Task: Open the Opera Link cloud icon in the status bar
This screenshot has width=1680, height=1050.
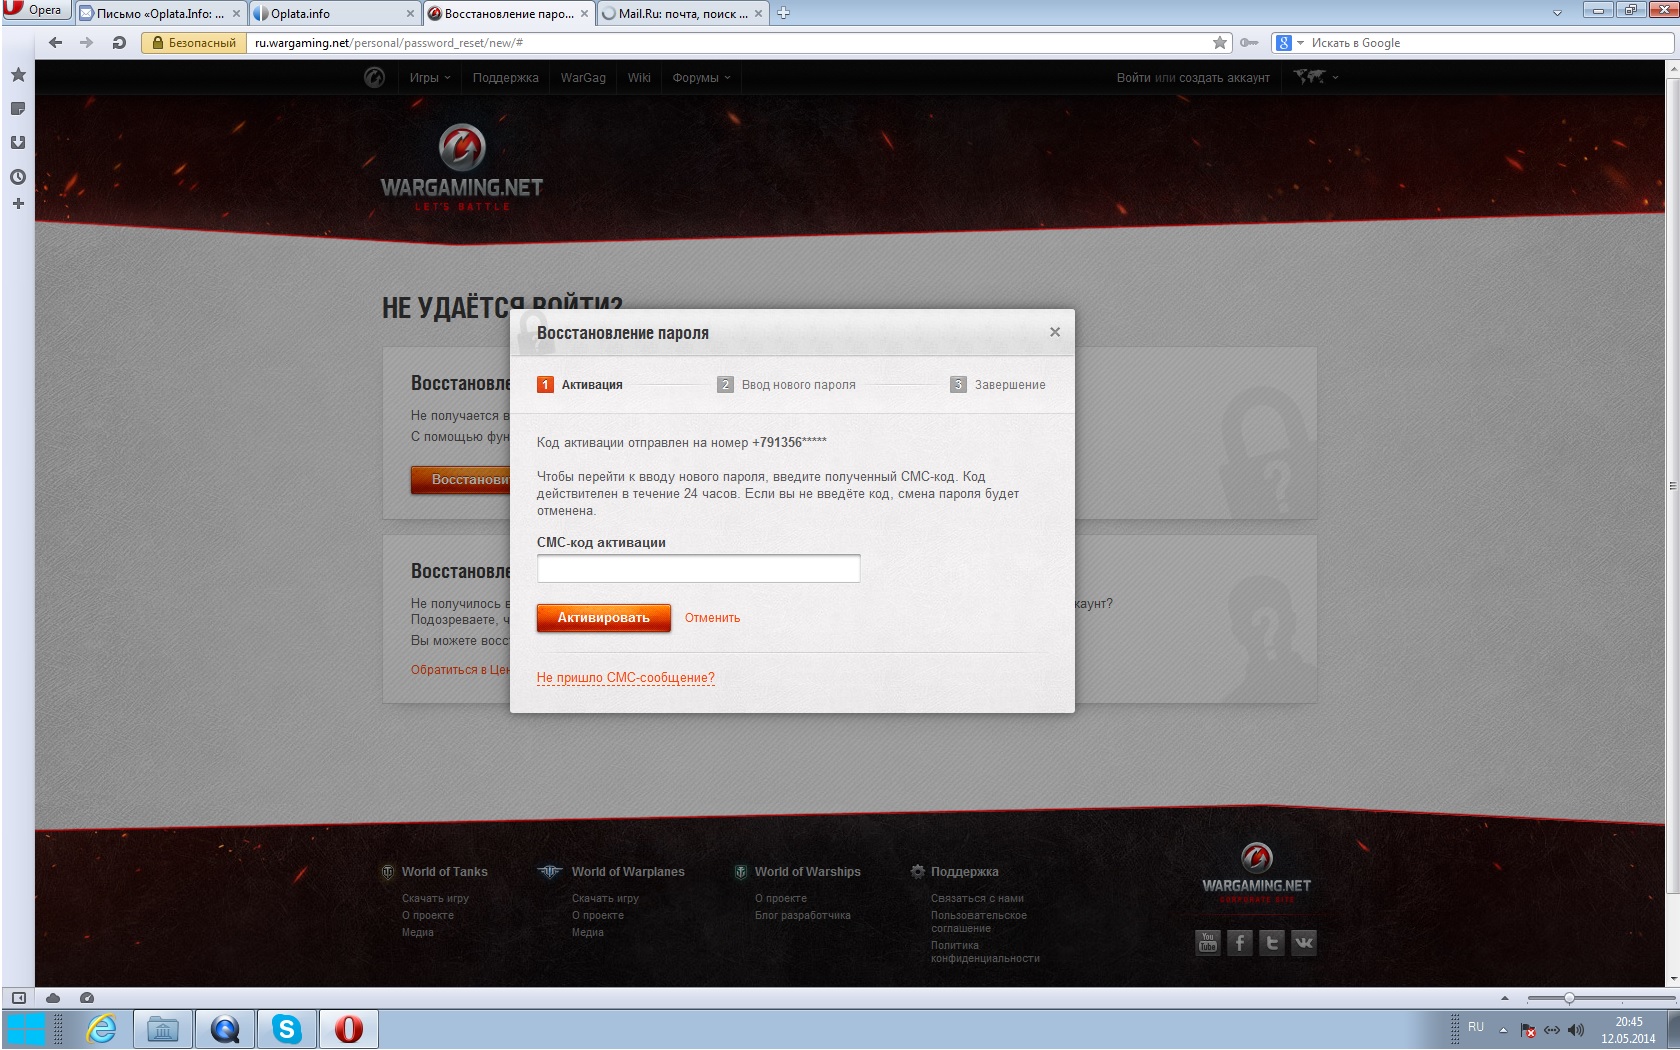Action: coord(53,998)
